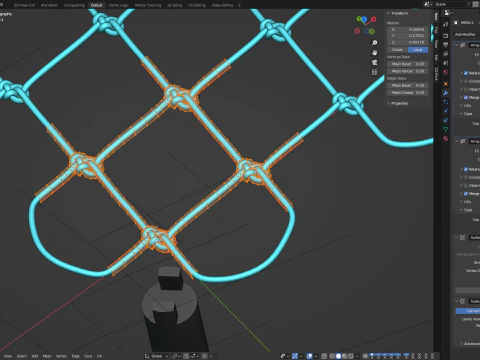Collapse the Transform panel in sidebar
Screen dimensions: 480x360
point(398,13)
